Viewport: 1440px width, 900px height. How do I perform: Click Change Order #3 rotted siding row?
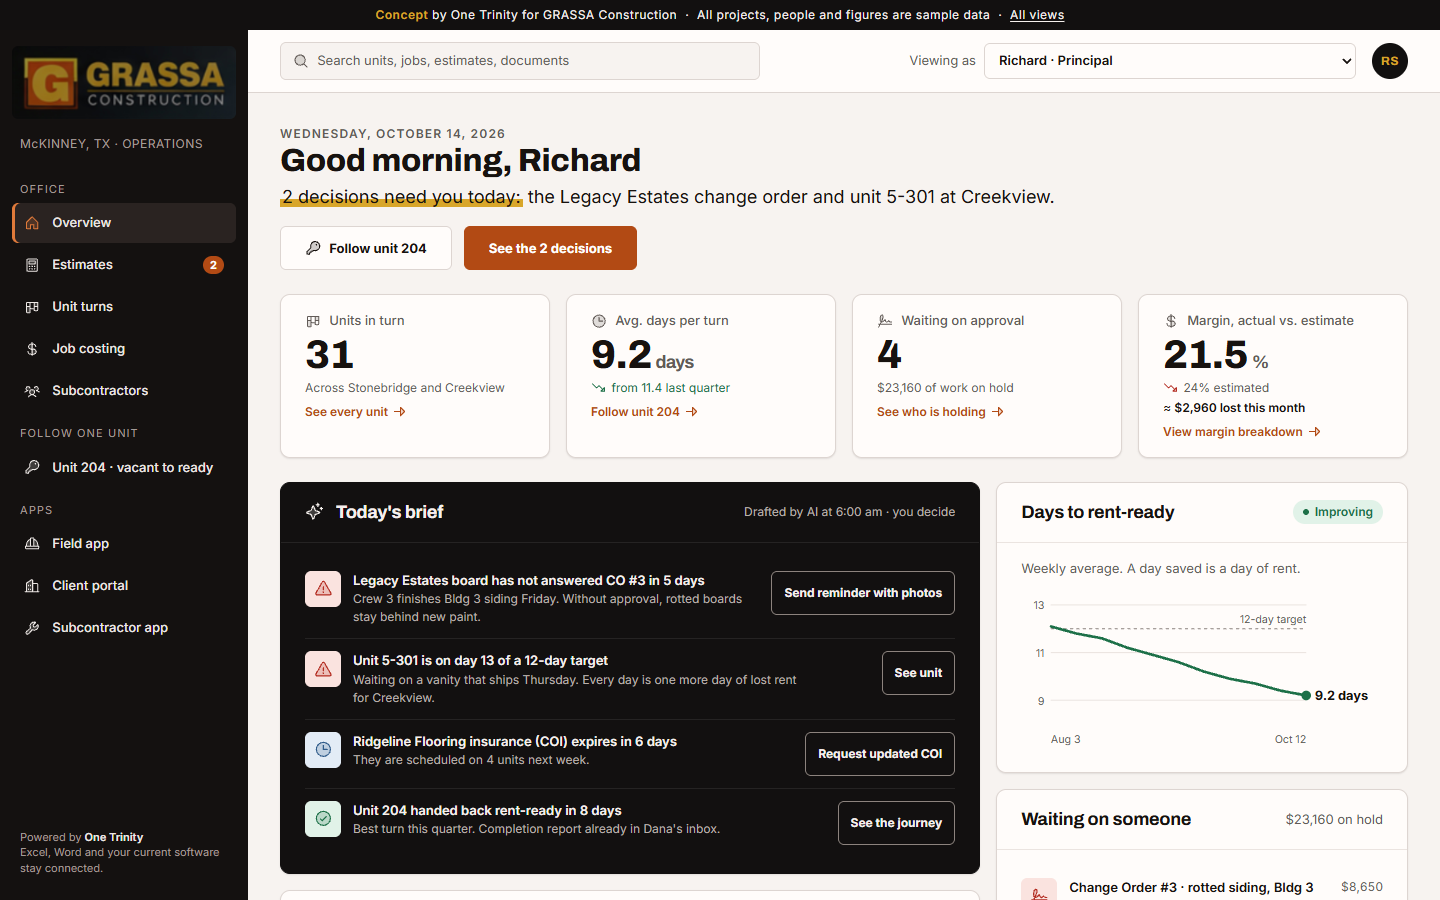pyautogui.click(x=1202, y=888)
